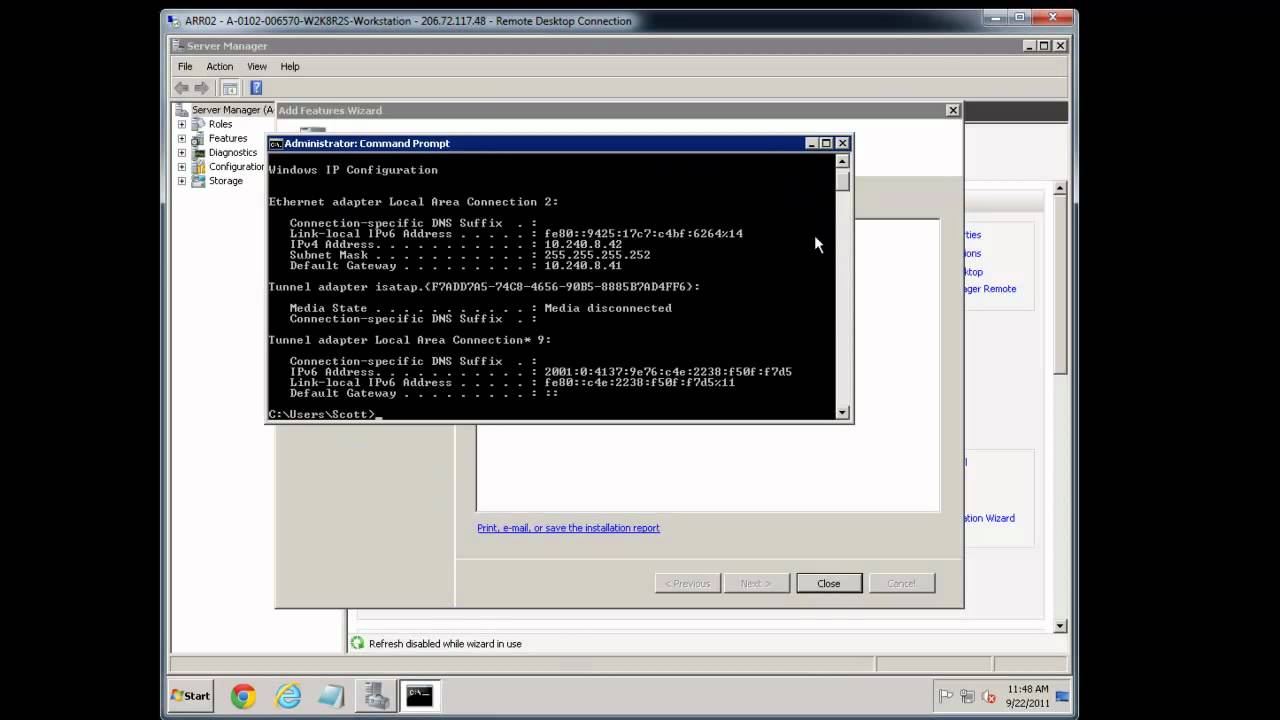This screenshot has height=720, width=1280.
Task: Maximize the Command Prompt window
Action: tap(826, 143)
